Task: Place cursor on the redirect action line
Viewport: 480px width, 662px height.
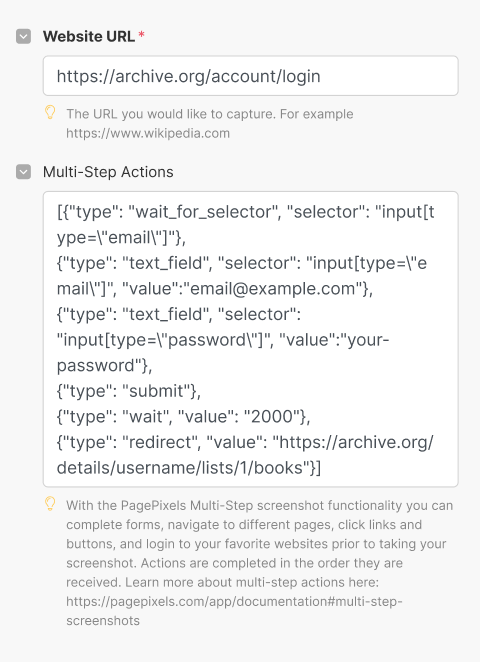Action: pyautogui.click(x=245, y=455)
